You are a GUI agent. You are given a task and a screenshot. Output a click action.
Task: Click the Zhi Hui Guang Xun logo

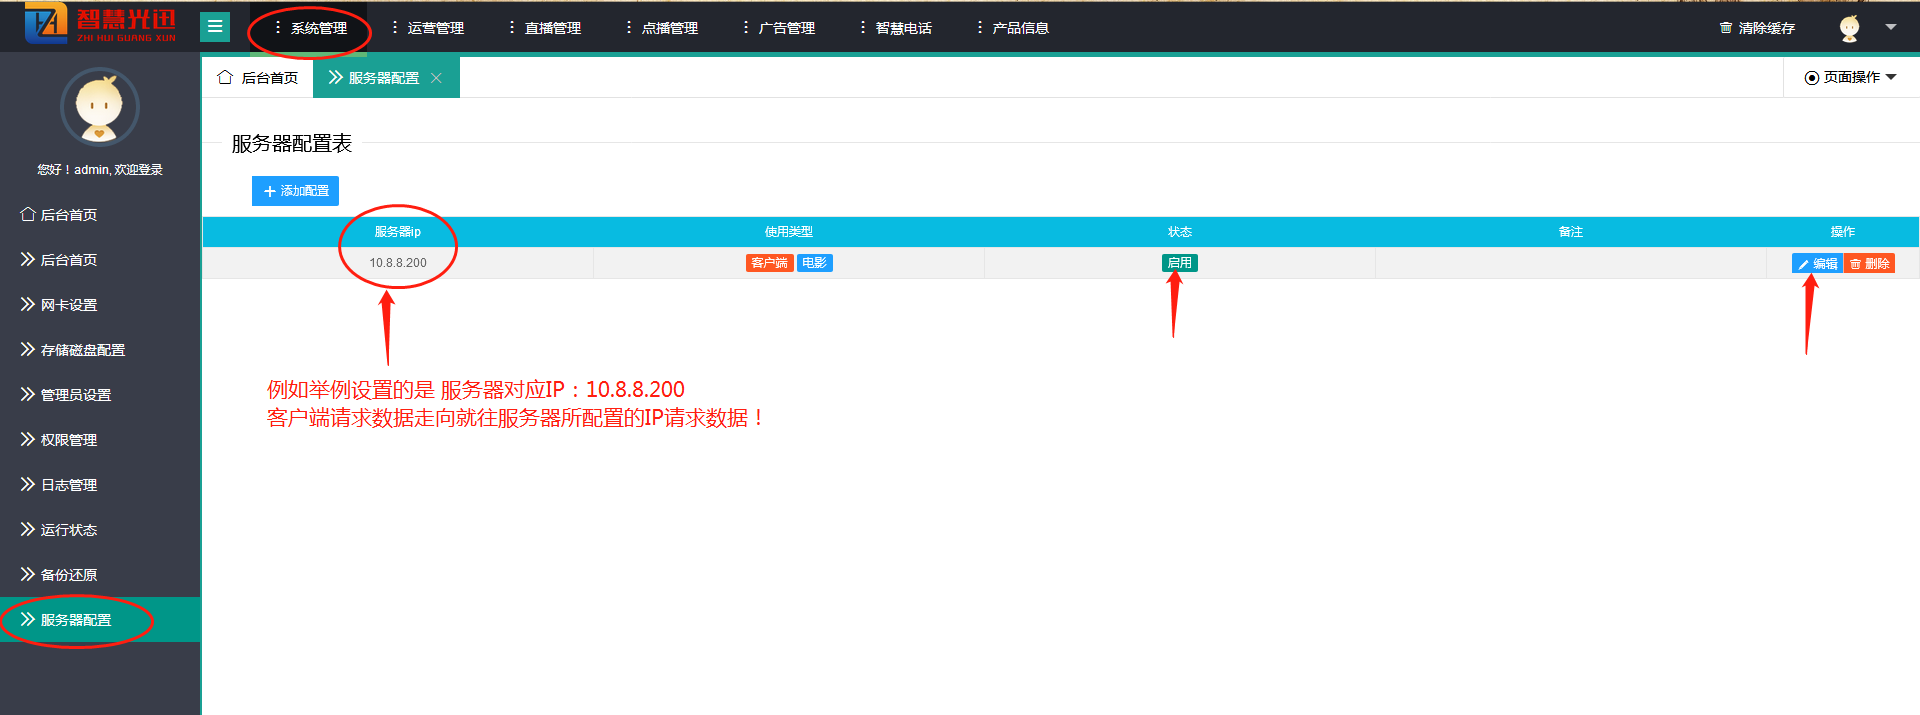click(x=100, y=24)
